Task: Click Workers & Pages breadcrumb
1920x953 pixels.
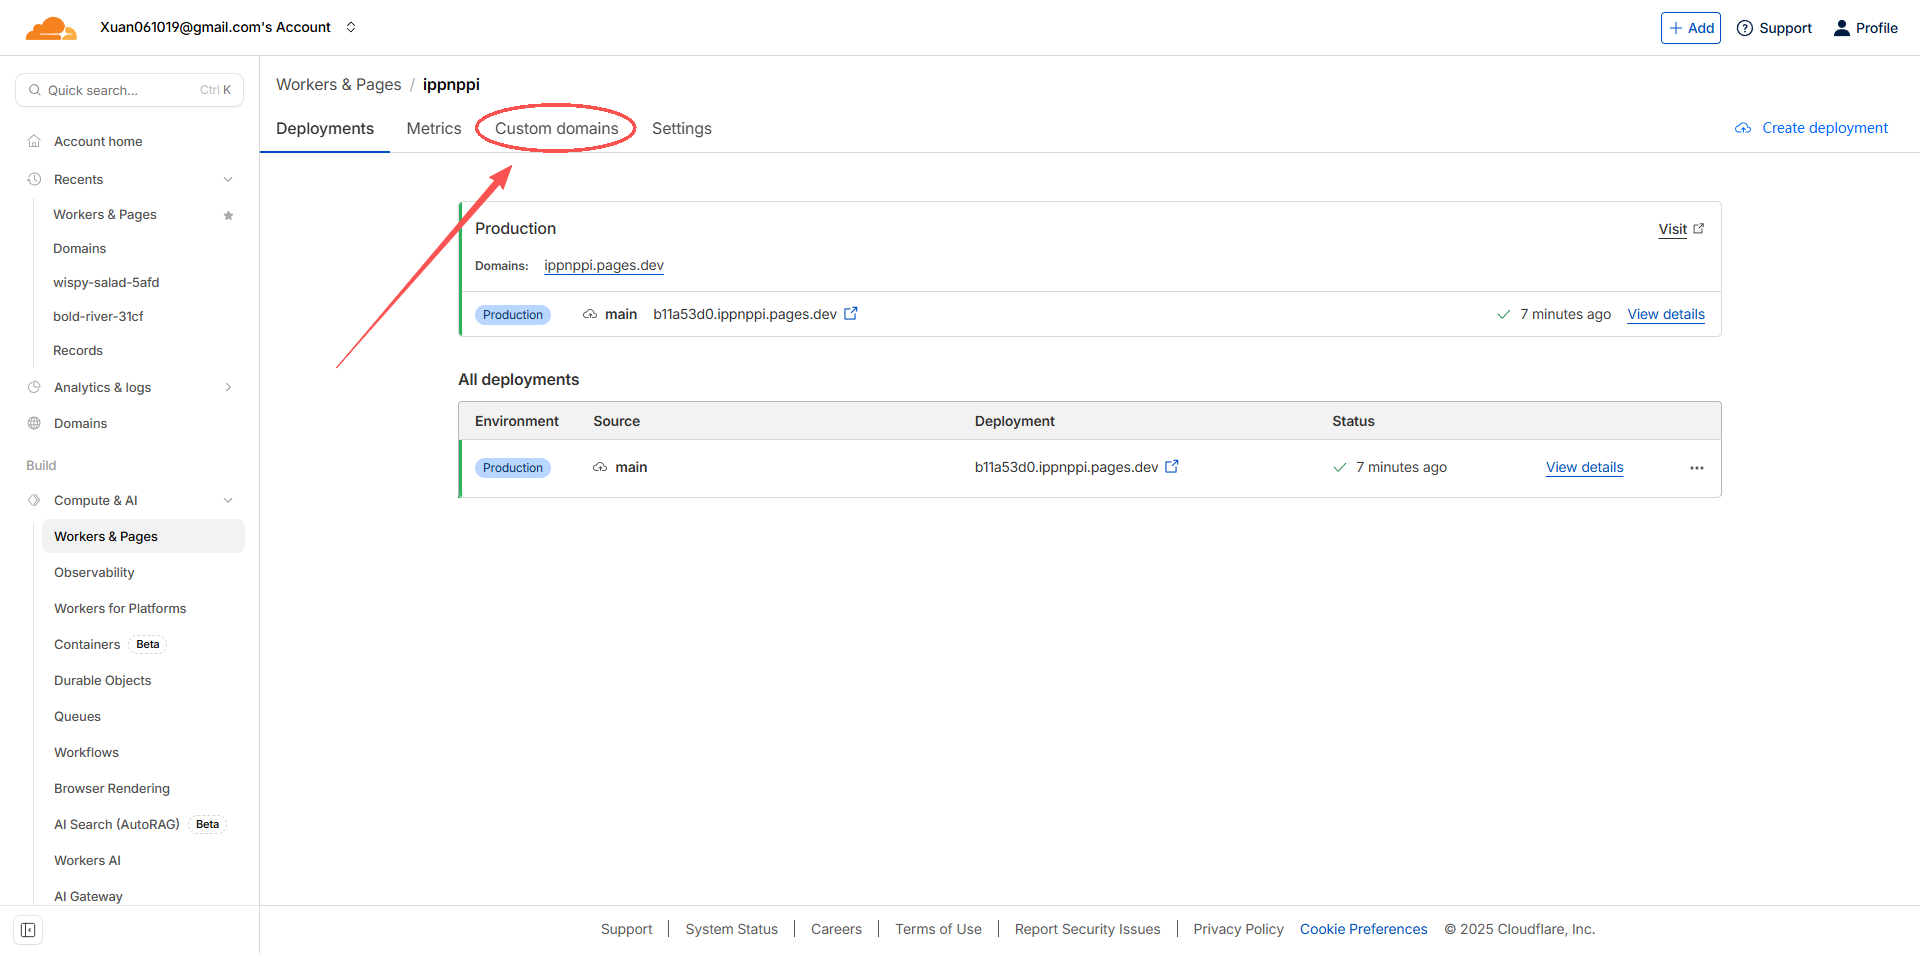Action: coord(338,84)
